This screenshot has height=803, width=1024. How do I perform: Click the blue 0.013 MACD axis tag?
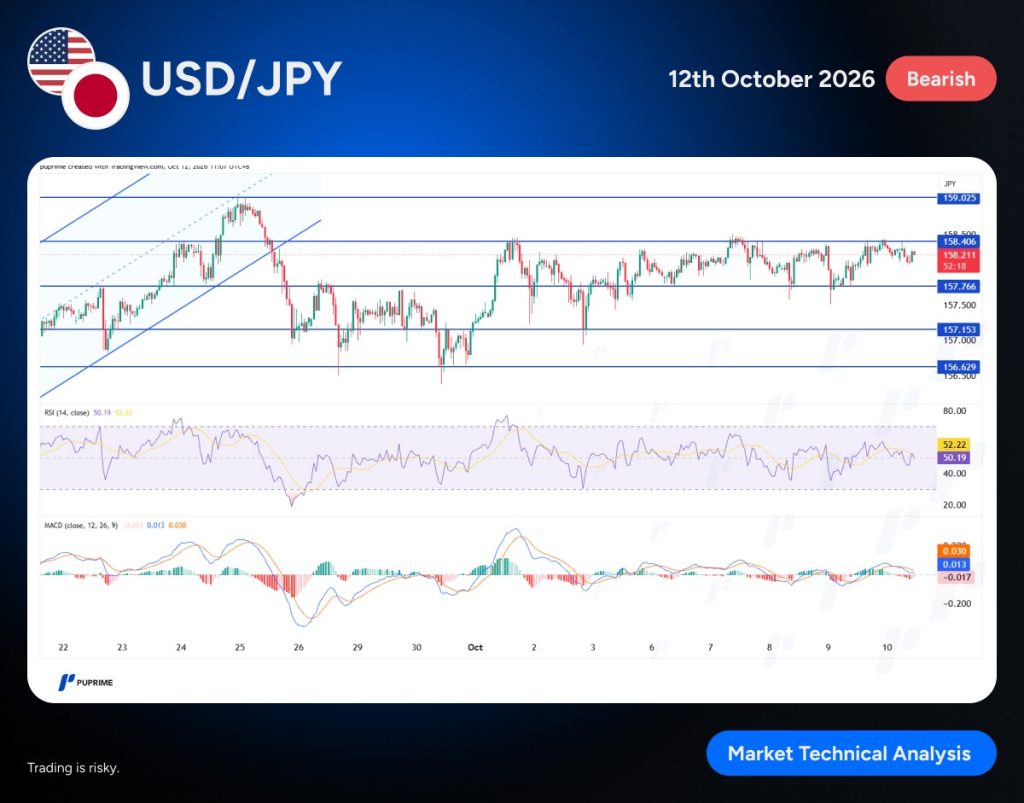(954, 564)
